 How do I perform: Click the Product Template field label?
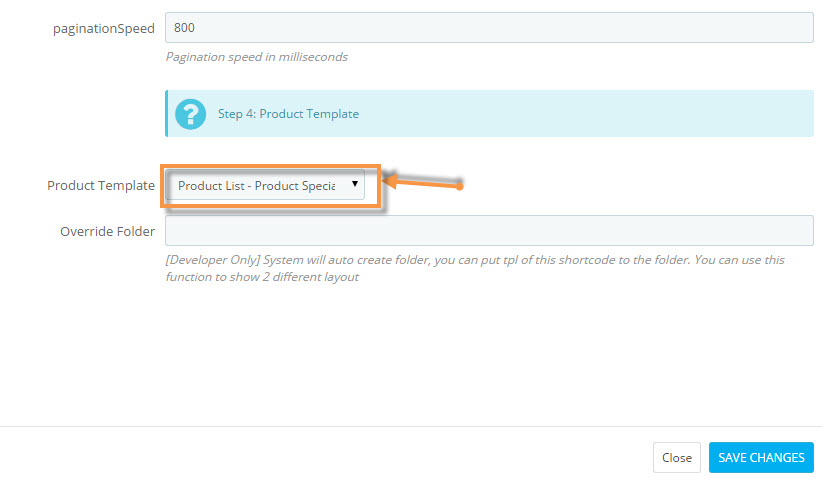click(101, 185)
